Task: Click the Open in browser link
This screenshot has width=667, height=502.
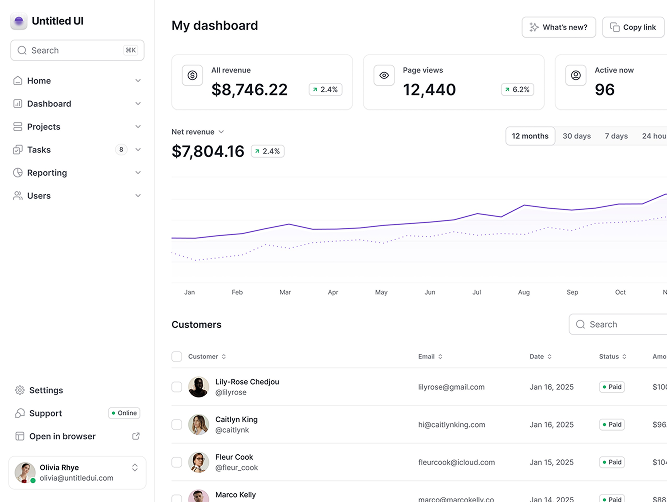Action: (x=77, y=436)
